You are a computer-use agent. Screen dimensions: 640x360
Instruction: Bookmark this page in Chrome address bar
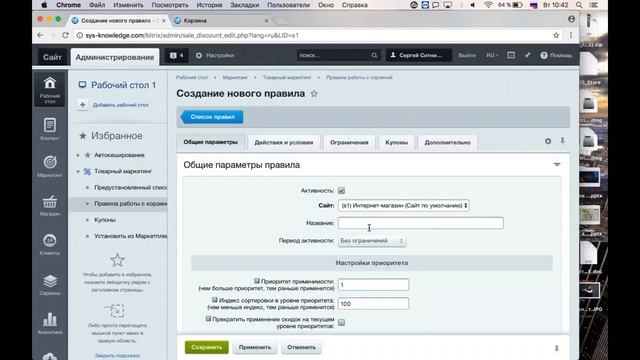[556, 36]
